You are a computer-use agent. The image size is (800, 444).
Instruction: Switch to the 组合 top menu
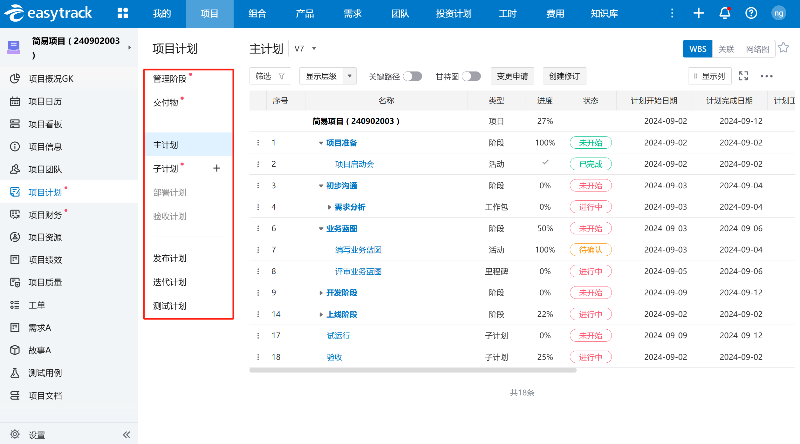tap(257, 14)
